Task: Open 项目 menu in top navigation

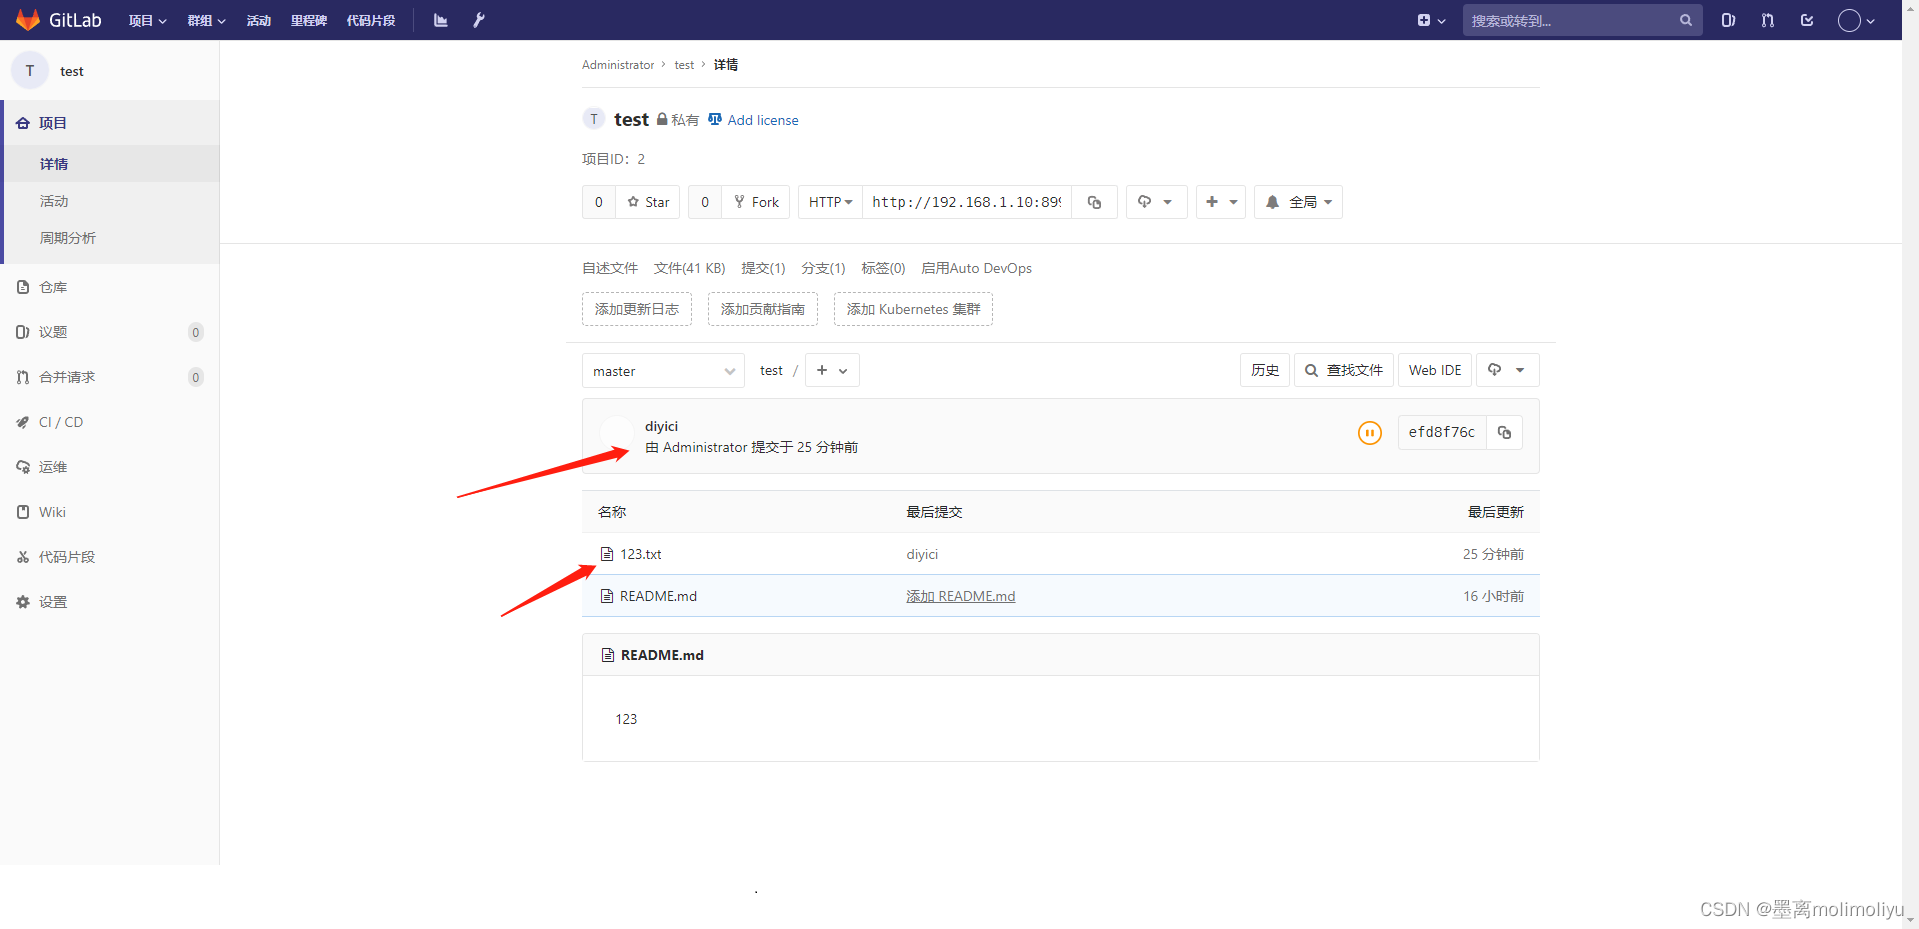Action: point(147,20)
